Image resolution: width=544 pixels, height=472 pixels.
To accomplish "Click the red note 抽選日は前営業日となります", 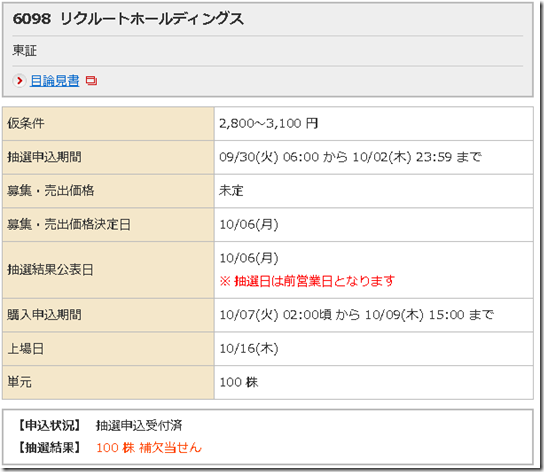I will tap(307, 281).
